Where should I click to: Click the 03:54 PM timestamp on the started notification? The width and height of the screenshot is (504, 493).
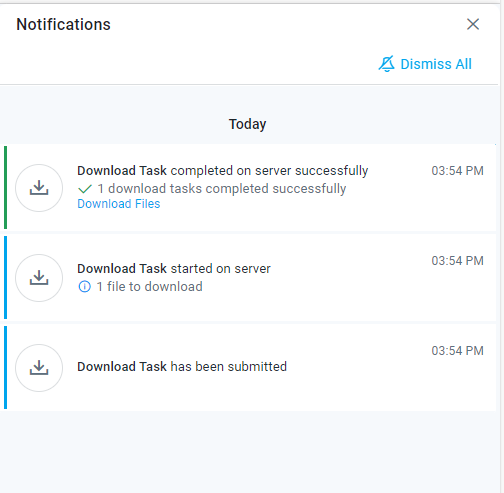tap(457, 261)
